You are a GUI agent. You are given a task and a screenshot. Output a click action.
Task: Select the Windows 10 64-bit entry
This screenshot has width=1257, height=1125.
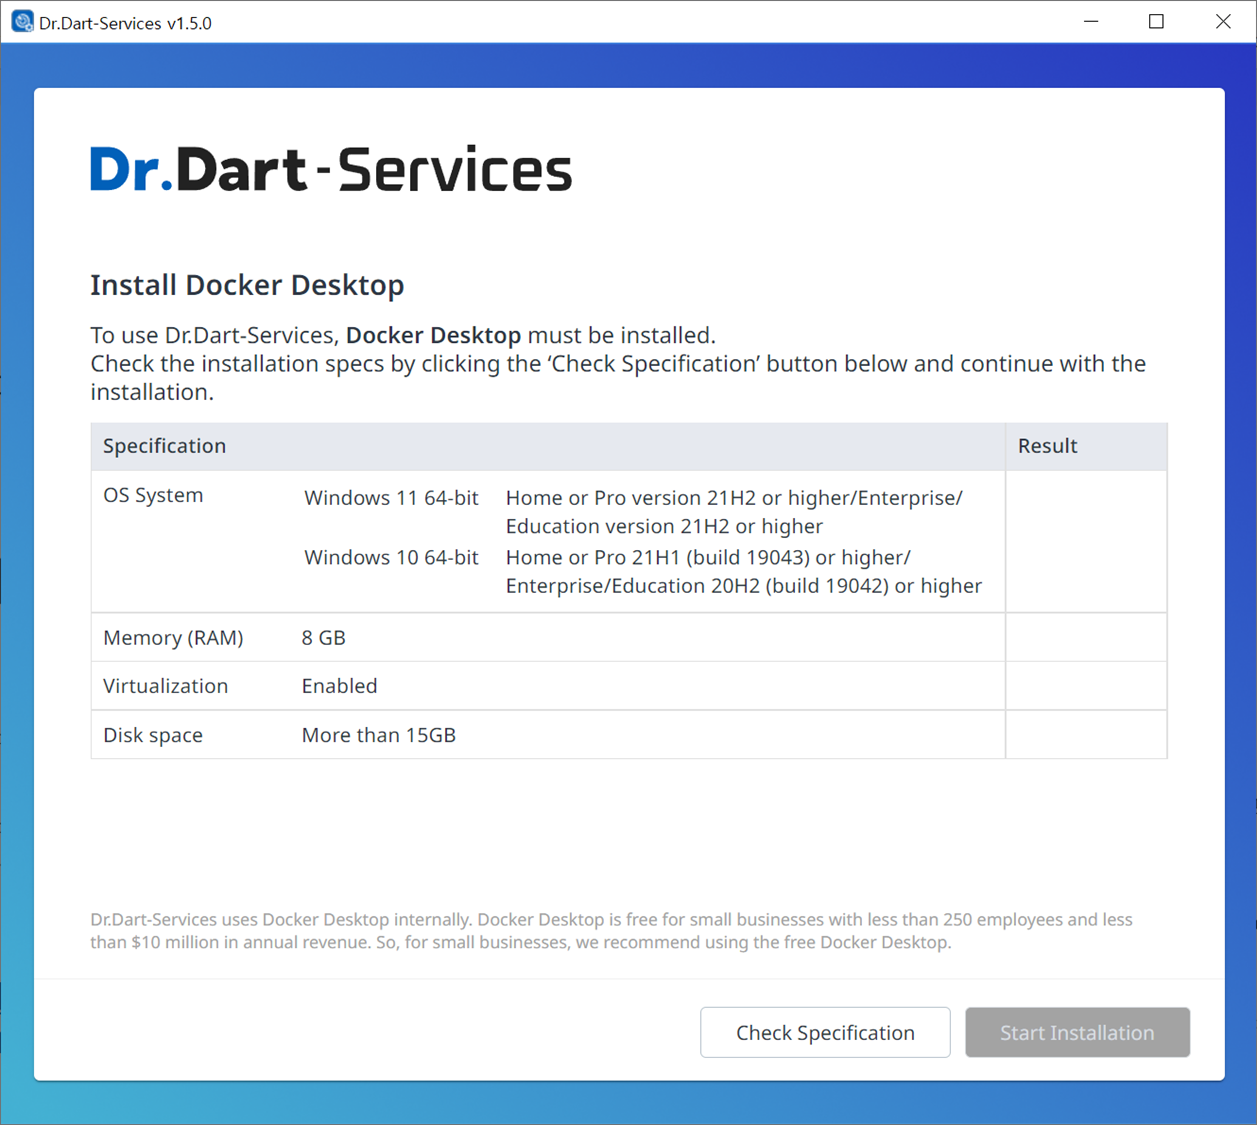click(391, 557)
